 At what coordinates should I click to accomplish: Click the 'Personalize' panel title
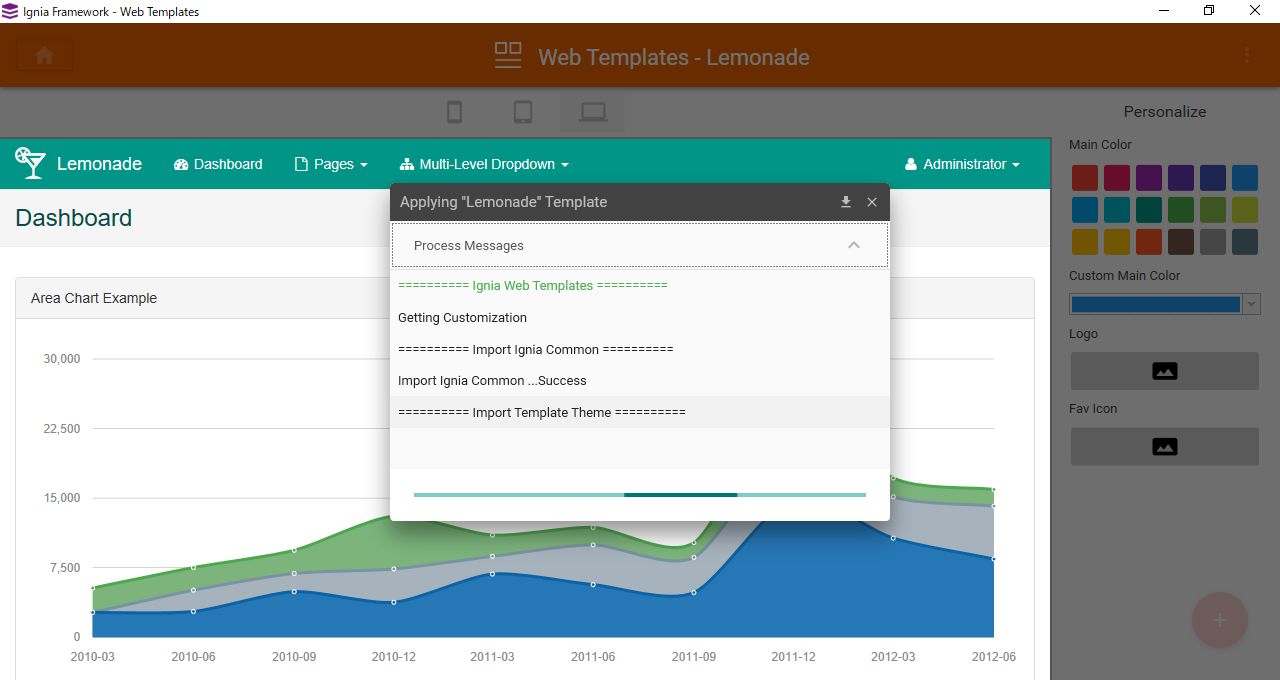1165,112
